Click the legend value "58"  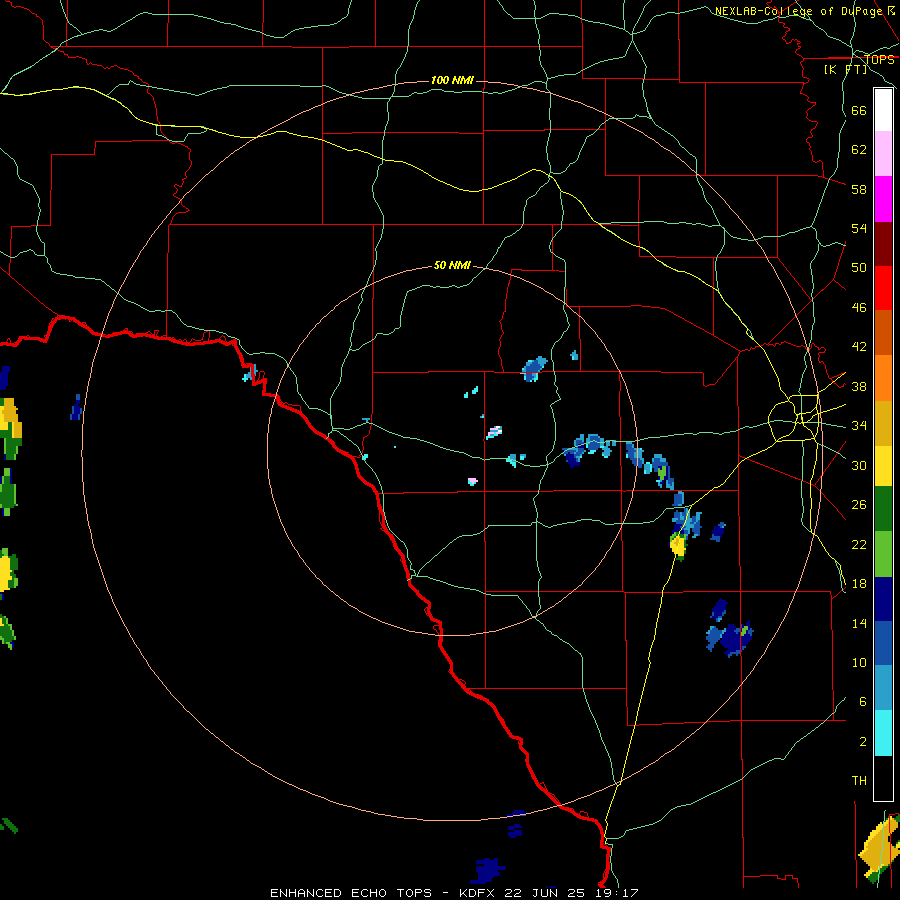pyautogui.click(x=859, y=189)
